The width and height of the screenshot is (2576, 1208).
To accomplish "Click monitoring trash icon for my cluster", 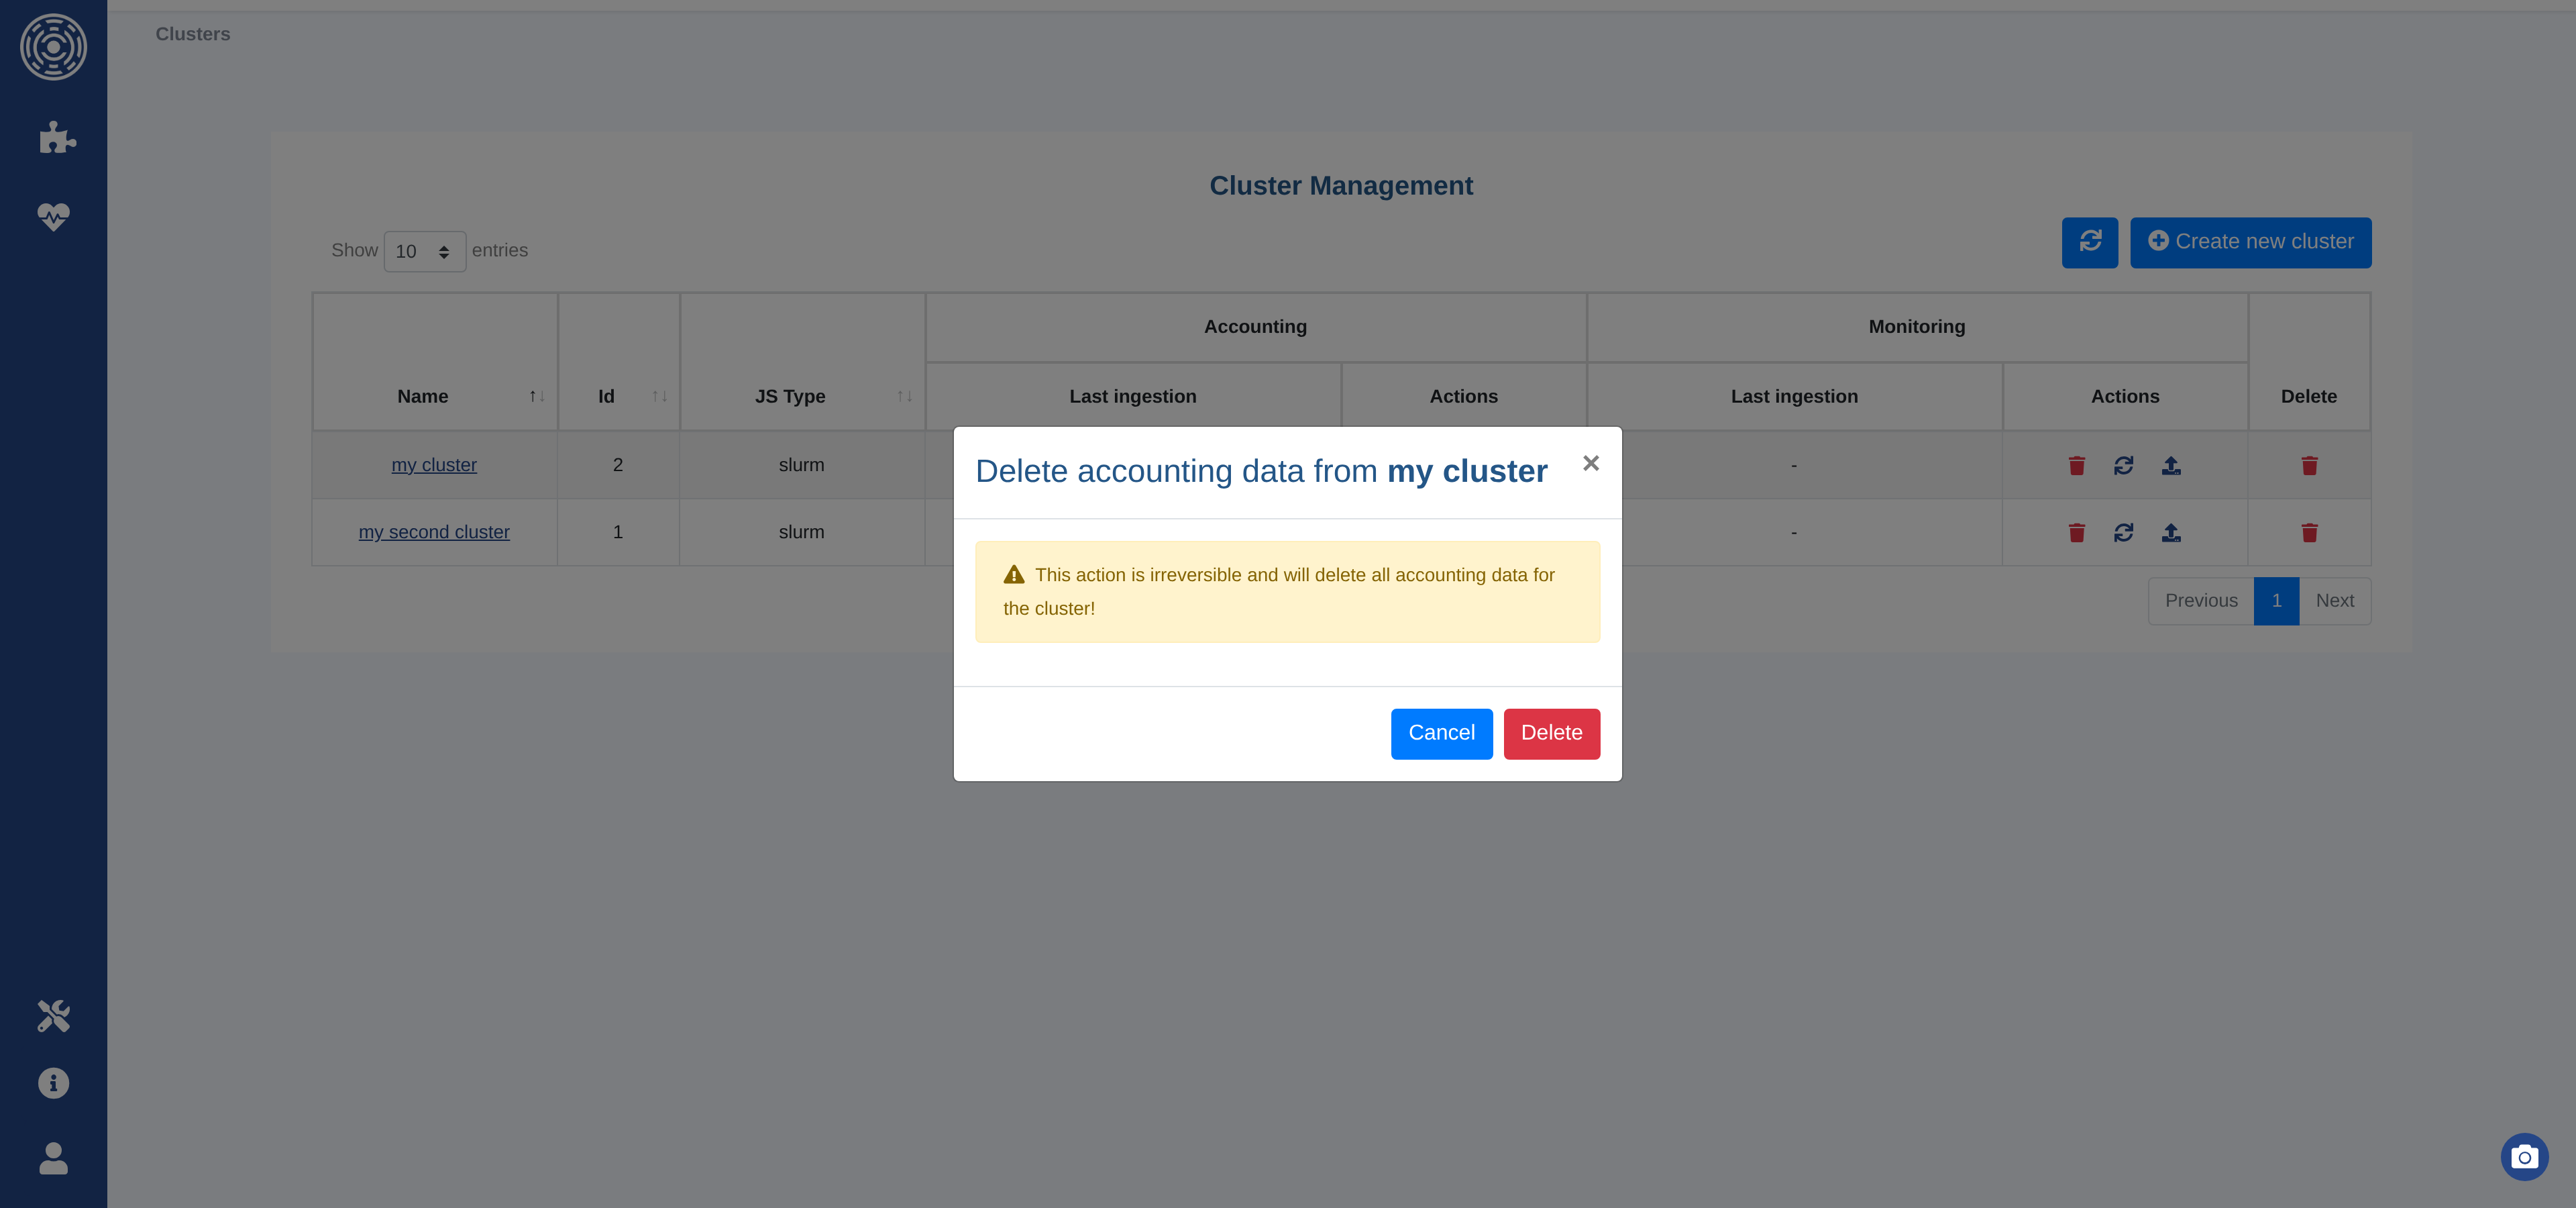I will (2077, 465).
